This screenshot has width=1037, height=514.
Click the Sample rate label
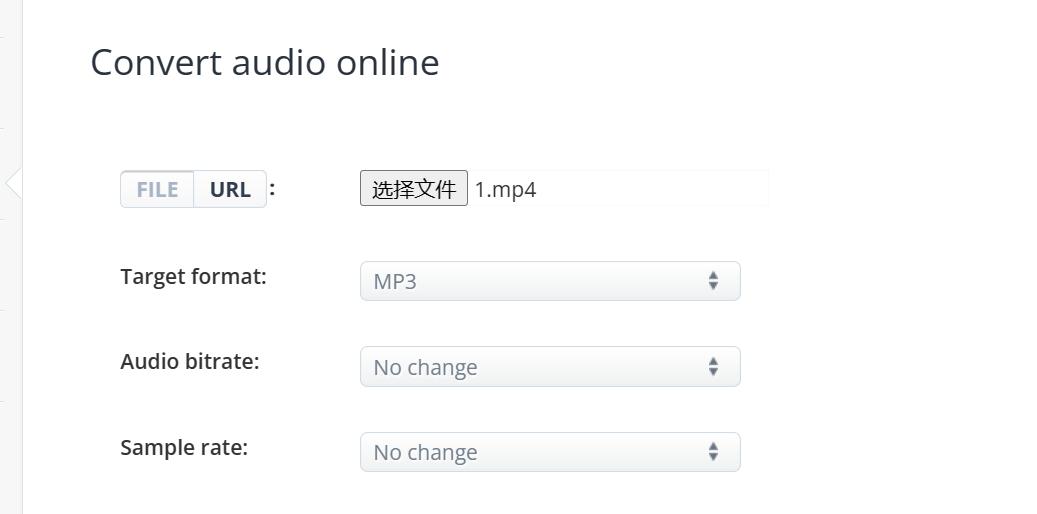pos(184,447)
